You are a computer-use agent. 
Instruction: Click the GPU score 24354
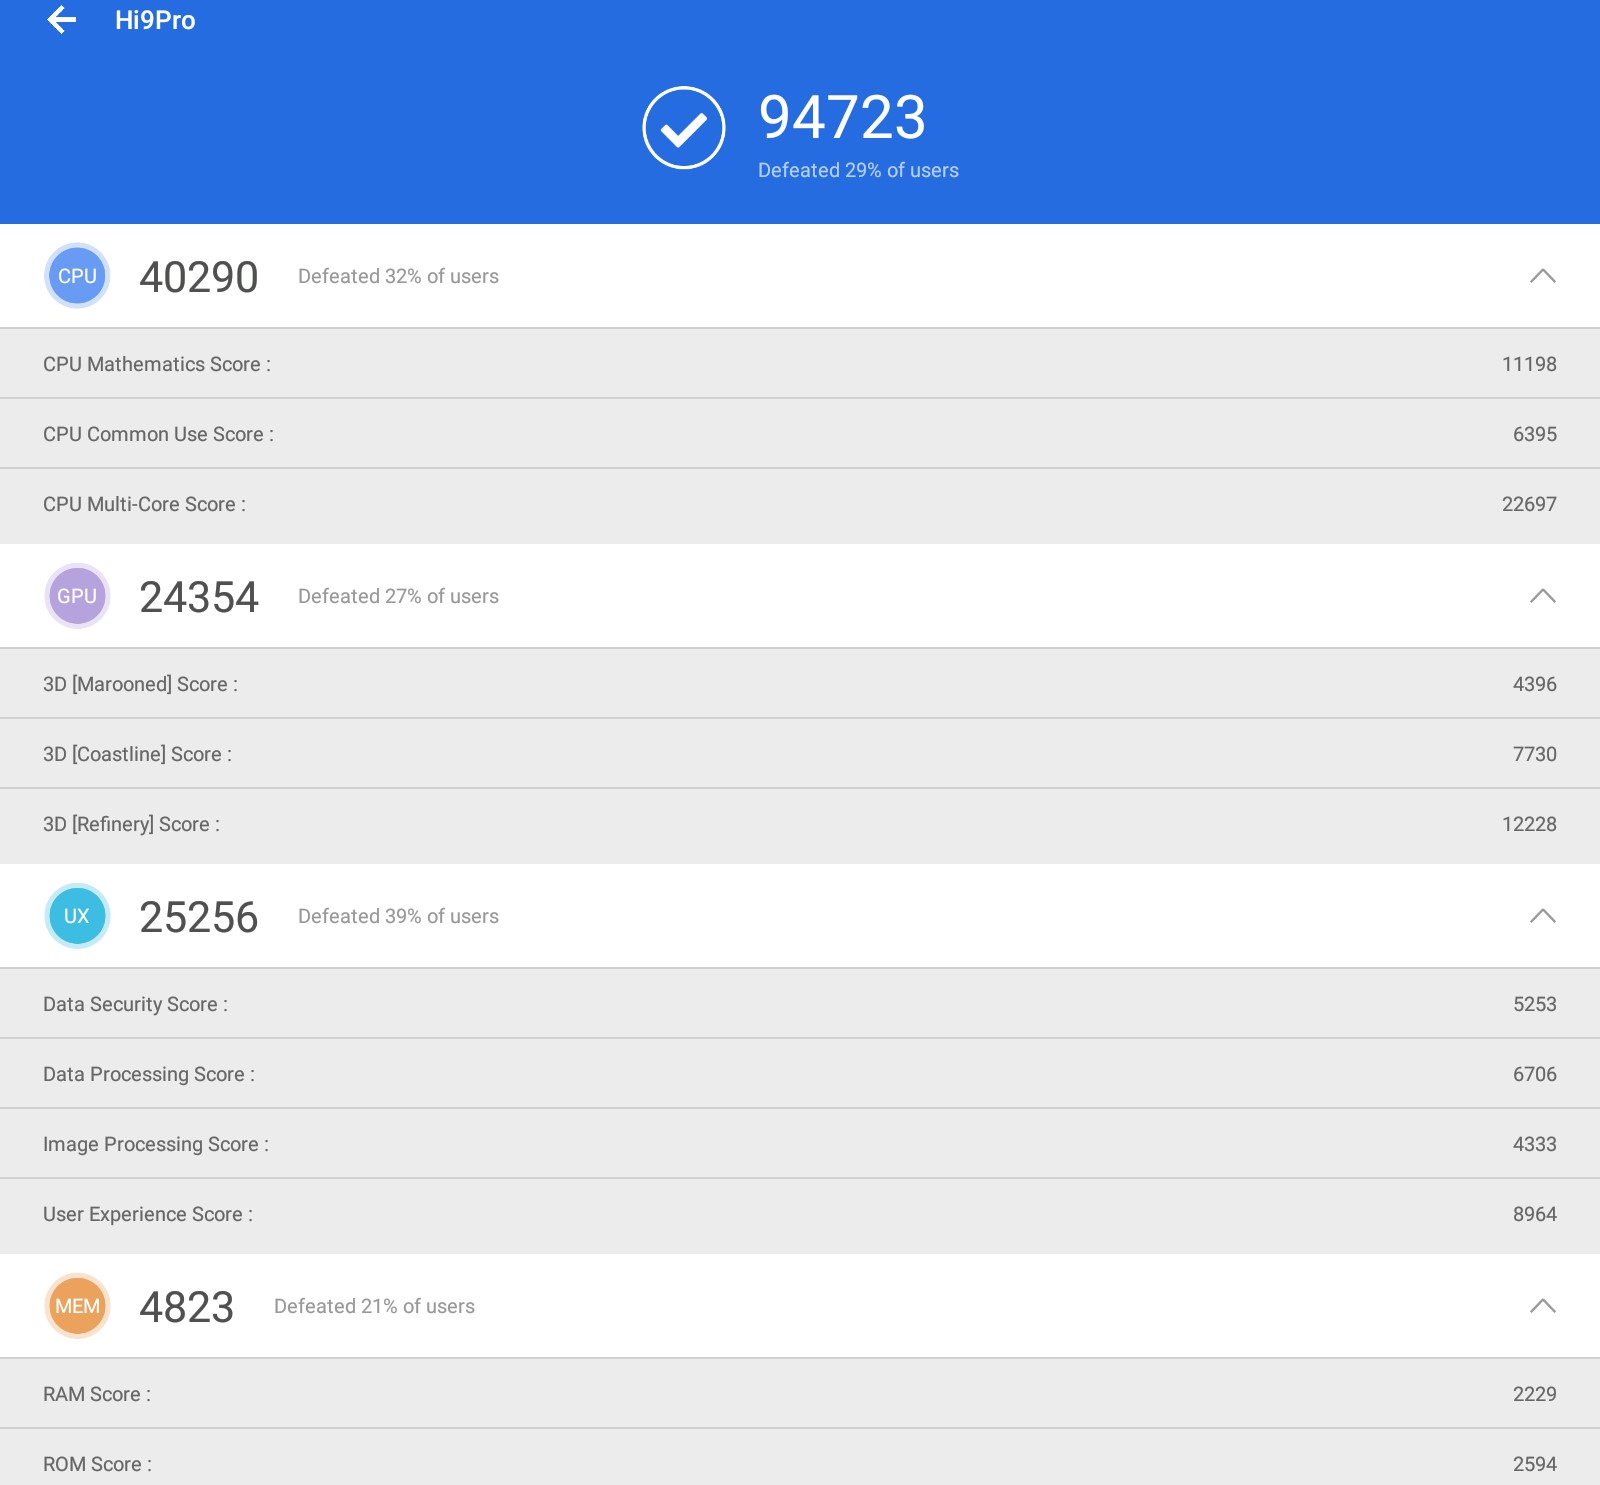[199, 597]
